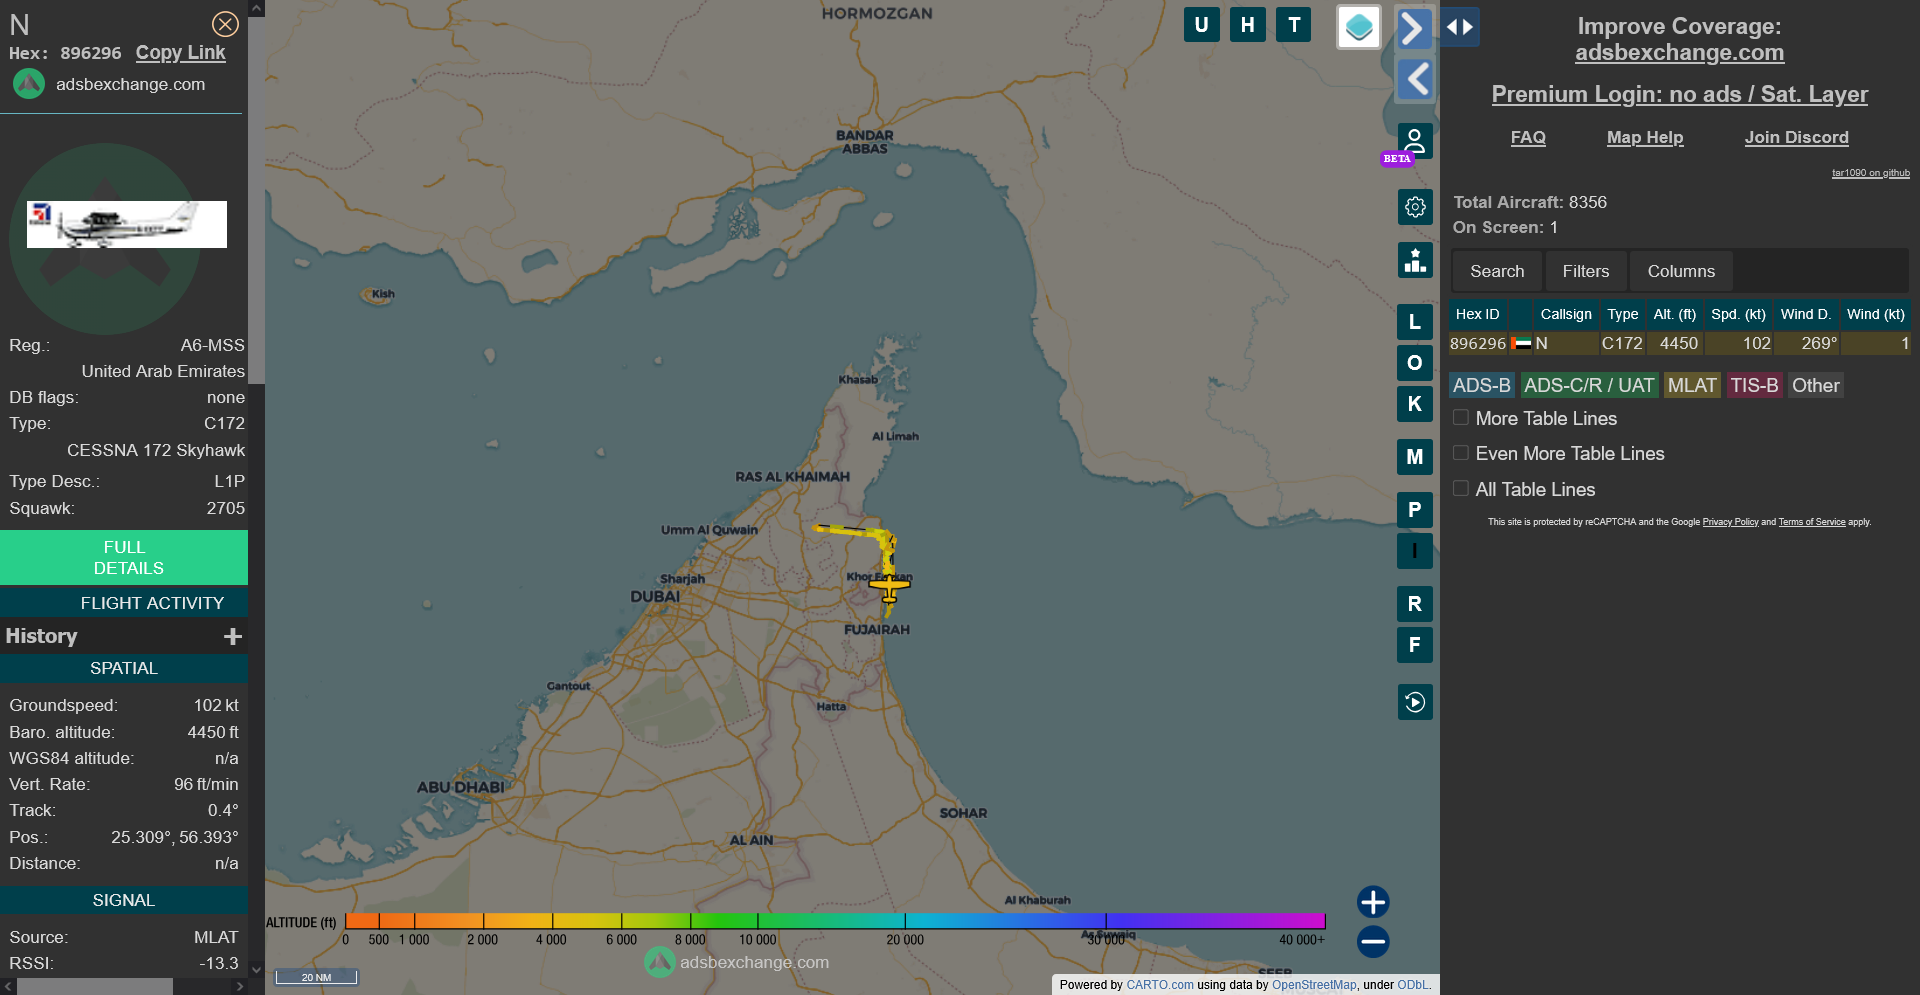This screenshot has width=1920, height=995.
Task: Click the Copy Link link
Action: (181, 53)
